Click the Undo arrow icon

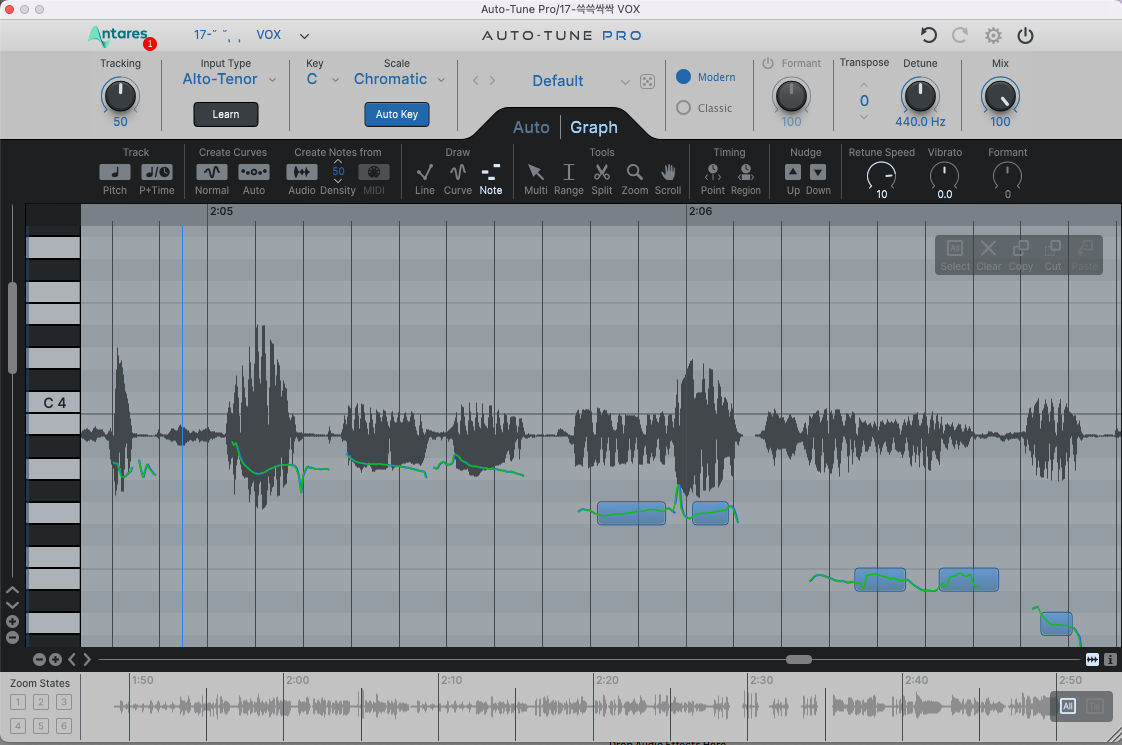(x=929, y=35)
